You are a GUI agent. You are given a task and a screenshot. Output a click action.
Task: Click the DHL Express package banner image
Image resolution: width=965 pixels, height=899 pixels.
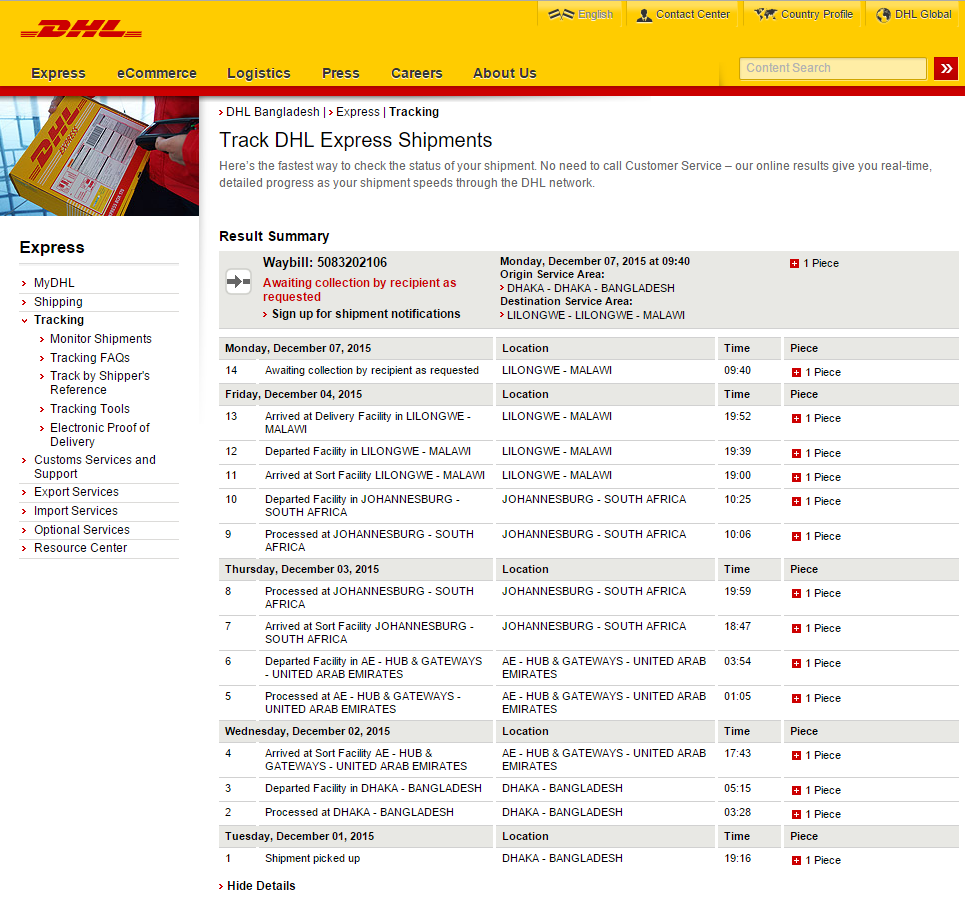tap(99, 156)
